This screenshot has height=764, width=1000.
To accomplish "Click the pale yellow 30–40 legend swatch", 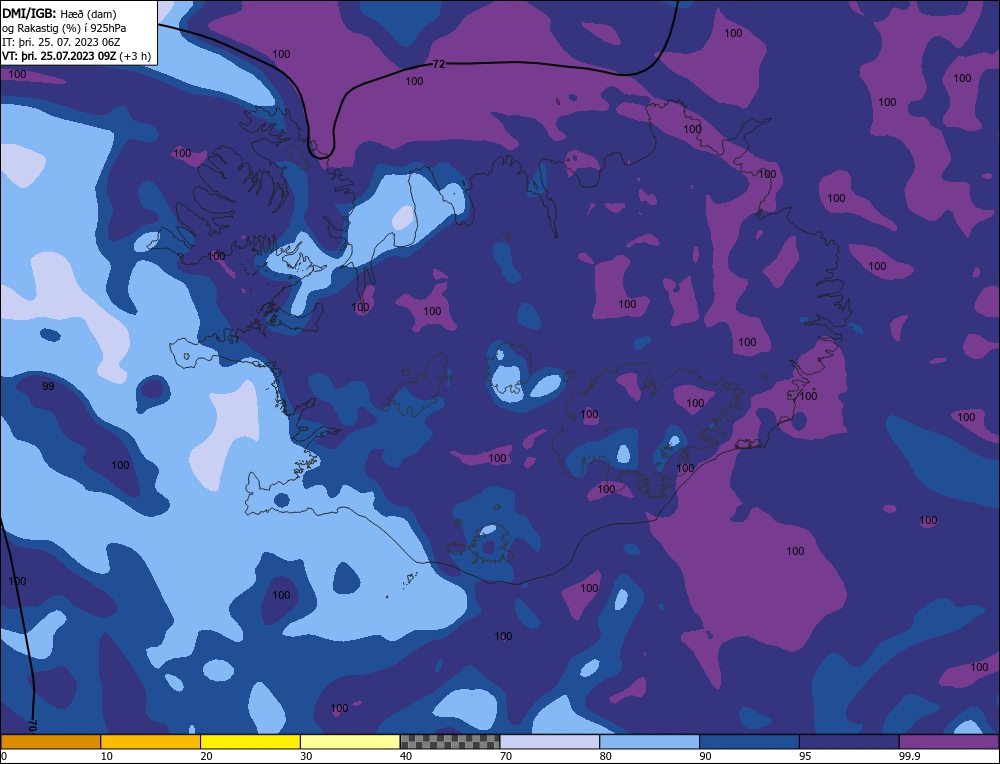I will (350, 741).
